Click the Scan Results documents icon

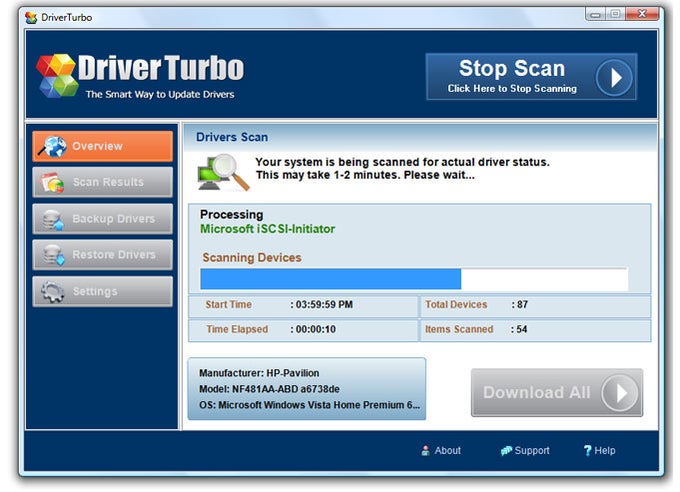click(x=52, y=183)
